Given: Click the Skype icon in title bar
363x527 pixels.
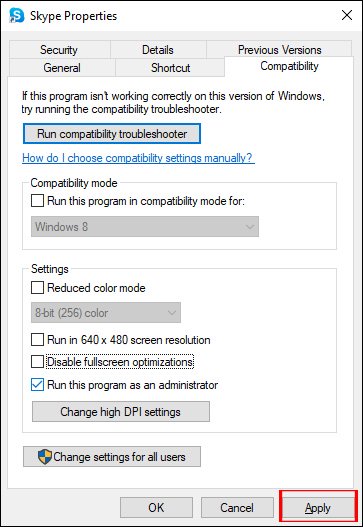Looking at the screenshot, I should click(x=16, y=15).
